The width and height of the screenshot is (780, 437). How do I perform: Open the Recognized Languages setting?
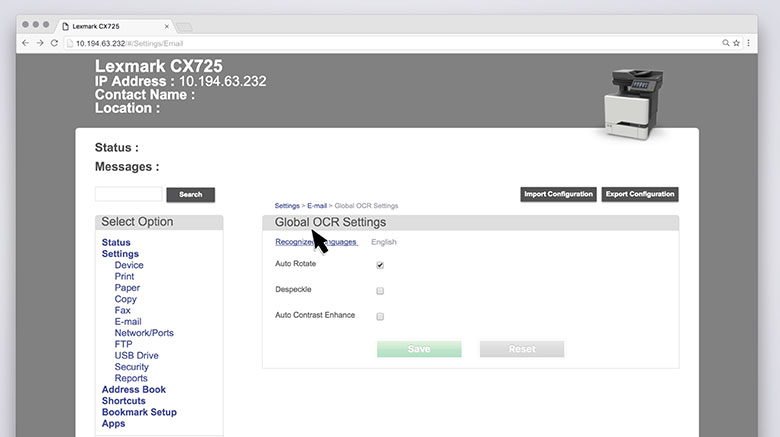point(316,242)
